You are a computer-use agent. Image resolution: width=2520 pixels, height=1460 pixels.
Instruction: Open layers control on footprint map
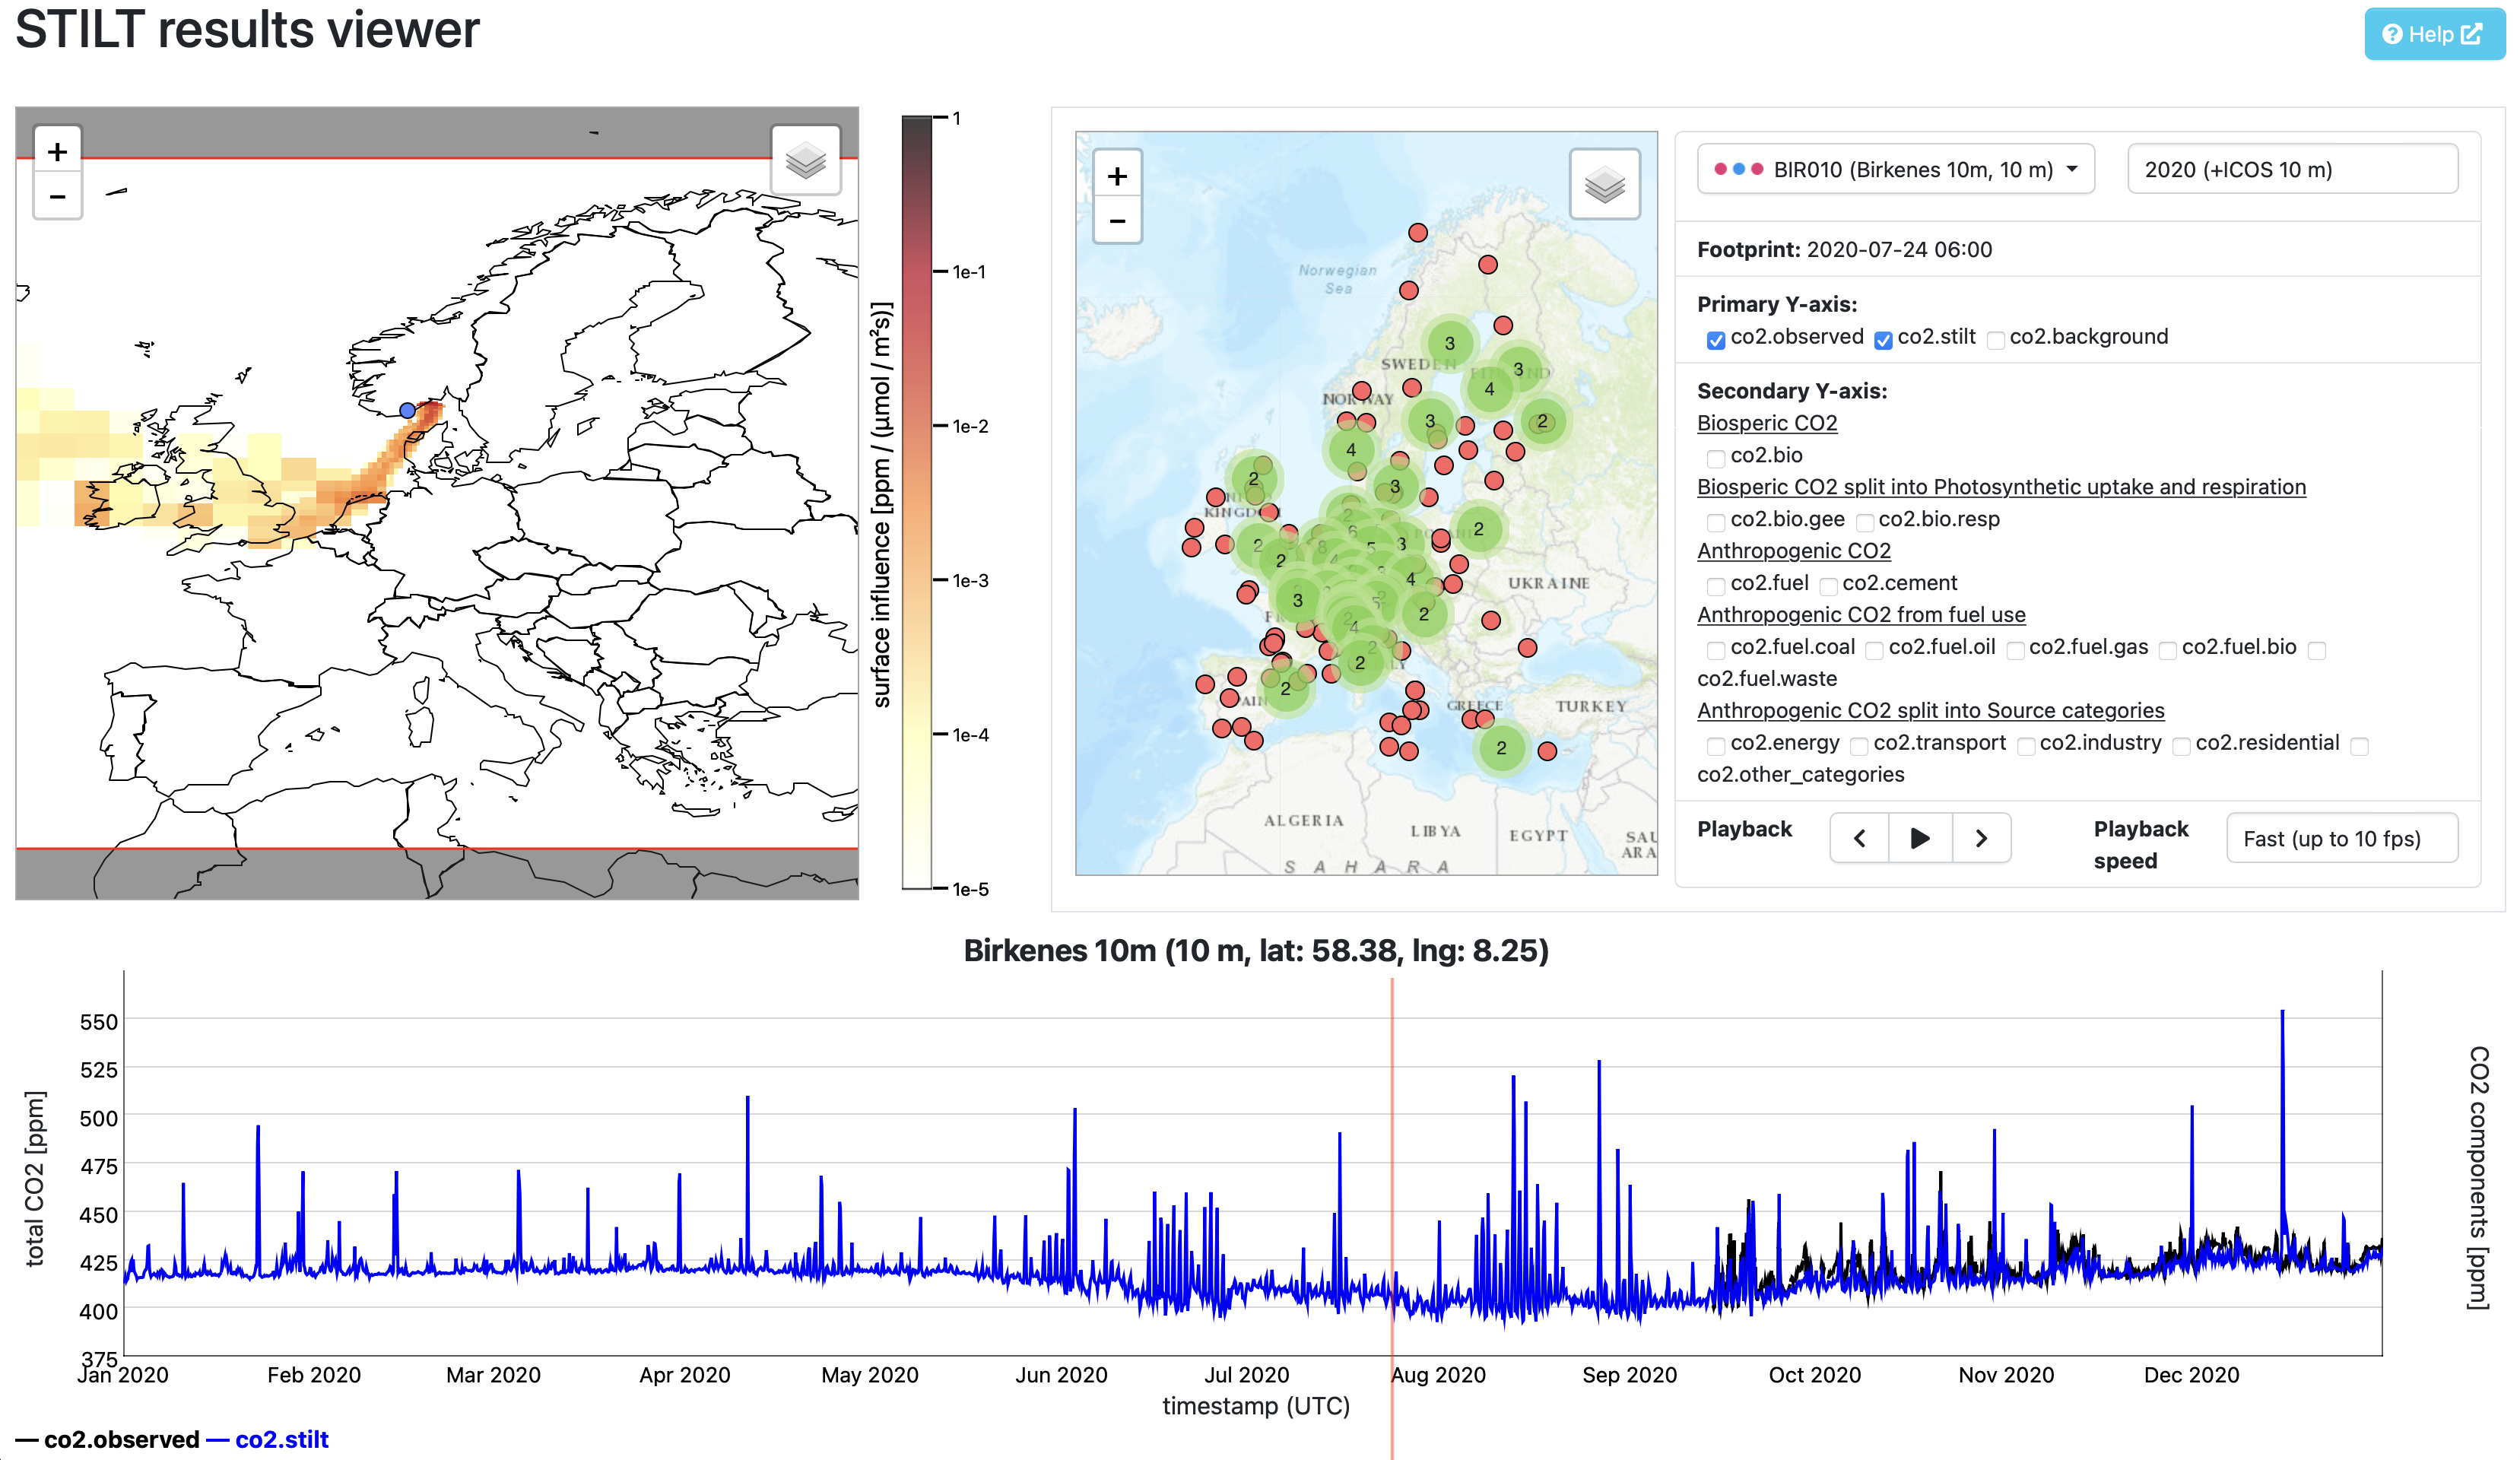point(805,161)
